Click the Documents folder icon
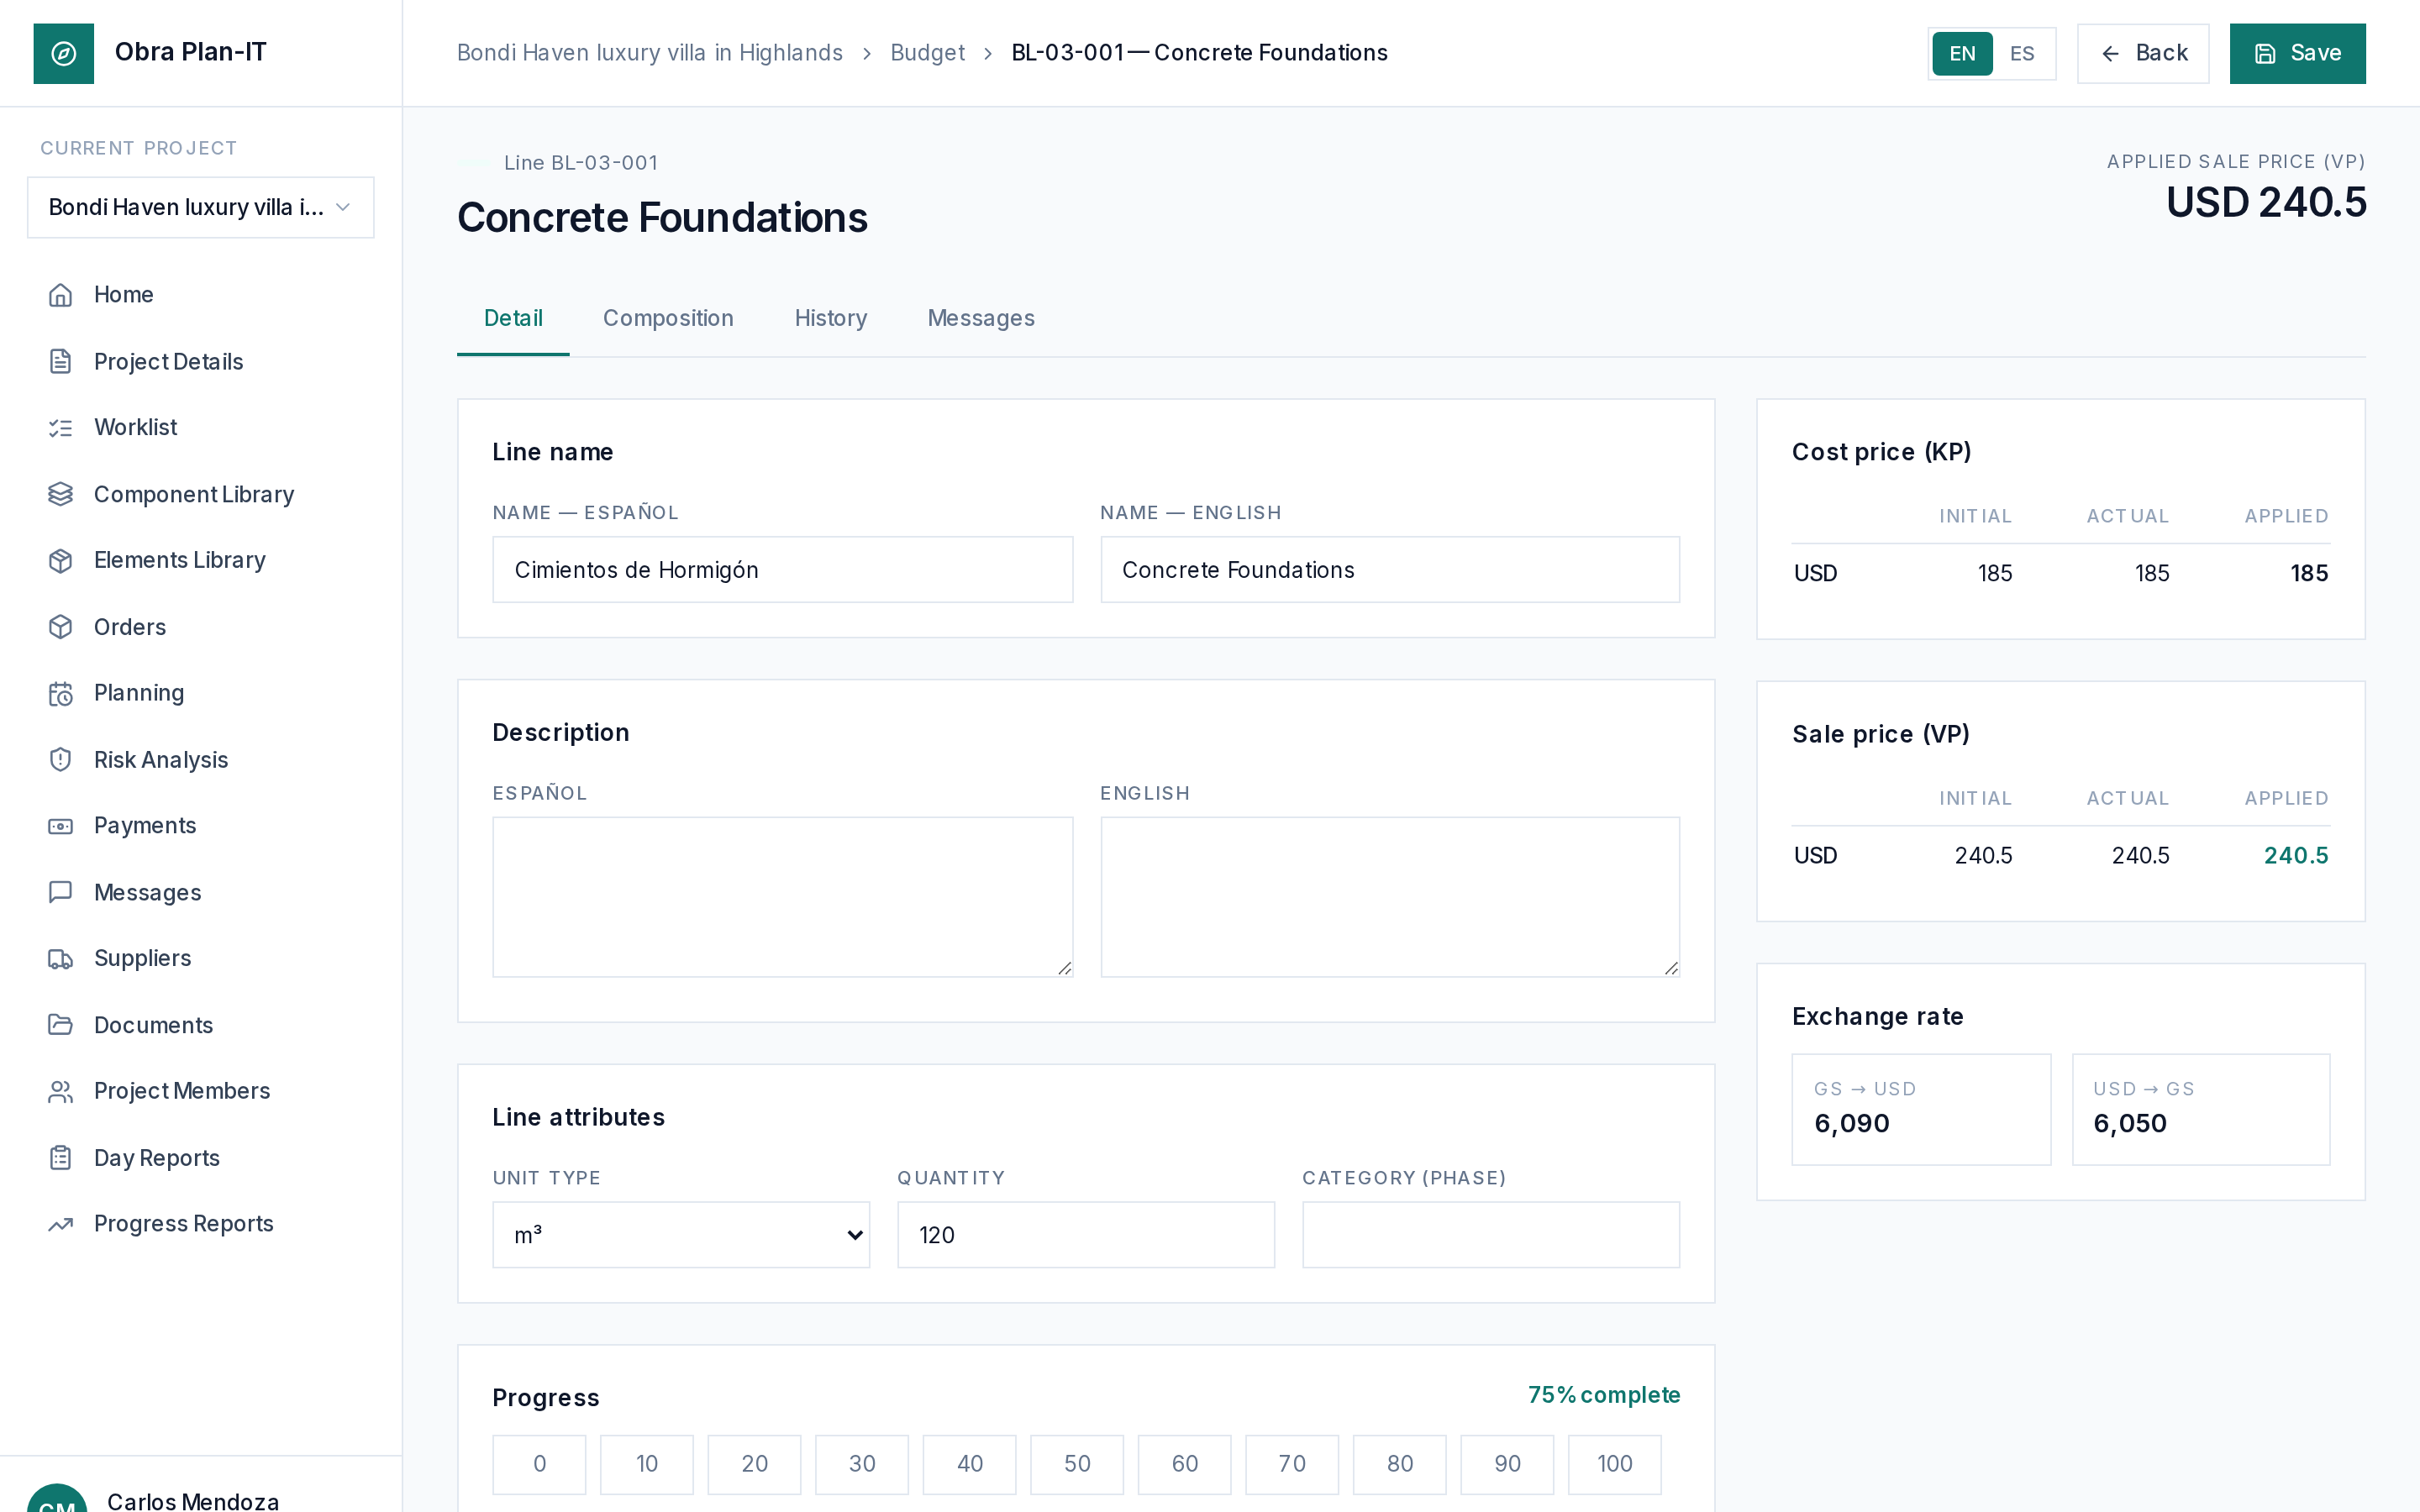 tap(61, 1025)
